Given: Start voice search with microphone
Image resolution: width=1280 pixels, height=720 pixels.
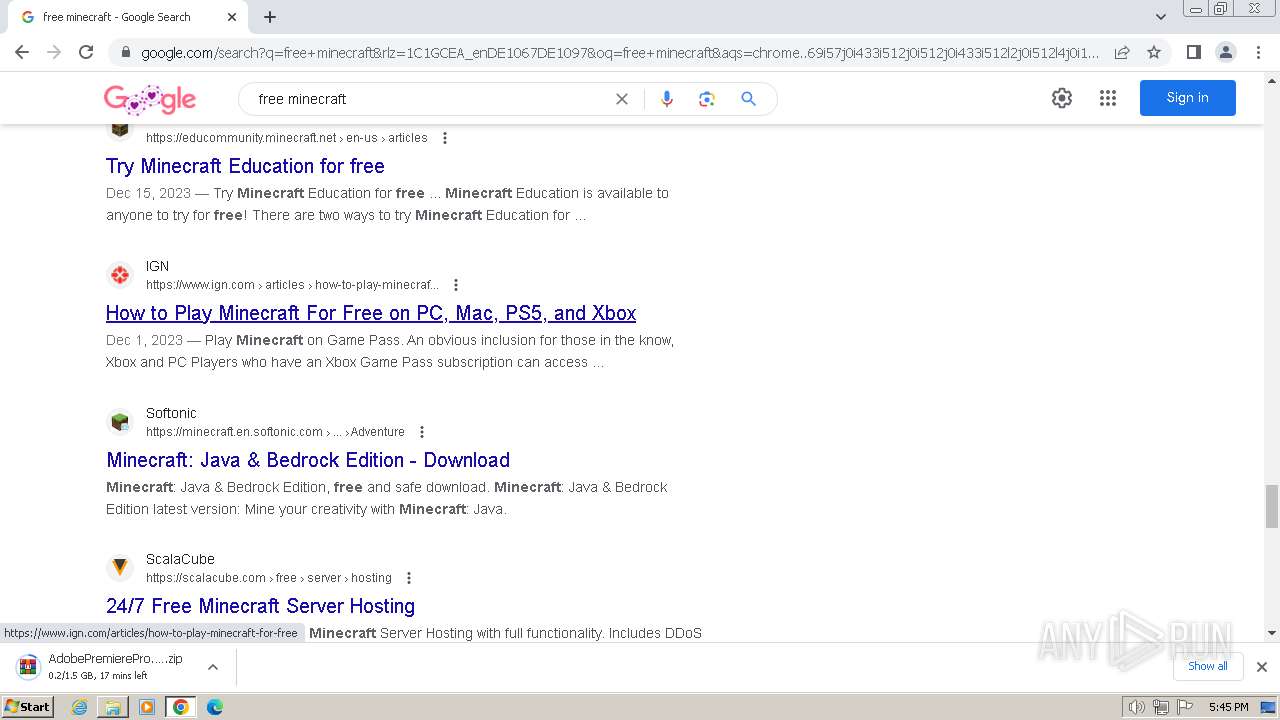Looking at the screenshot, I should click(x=667, y=99).
